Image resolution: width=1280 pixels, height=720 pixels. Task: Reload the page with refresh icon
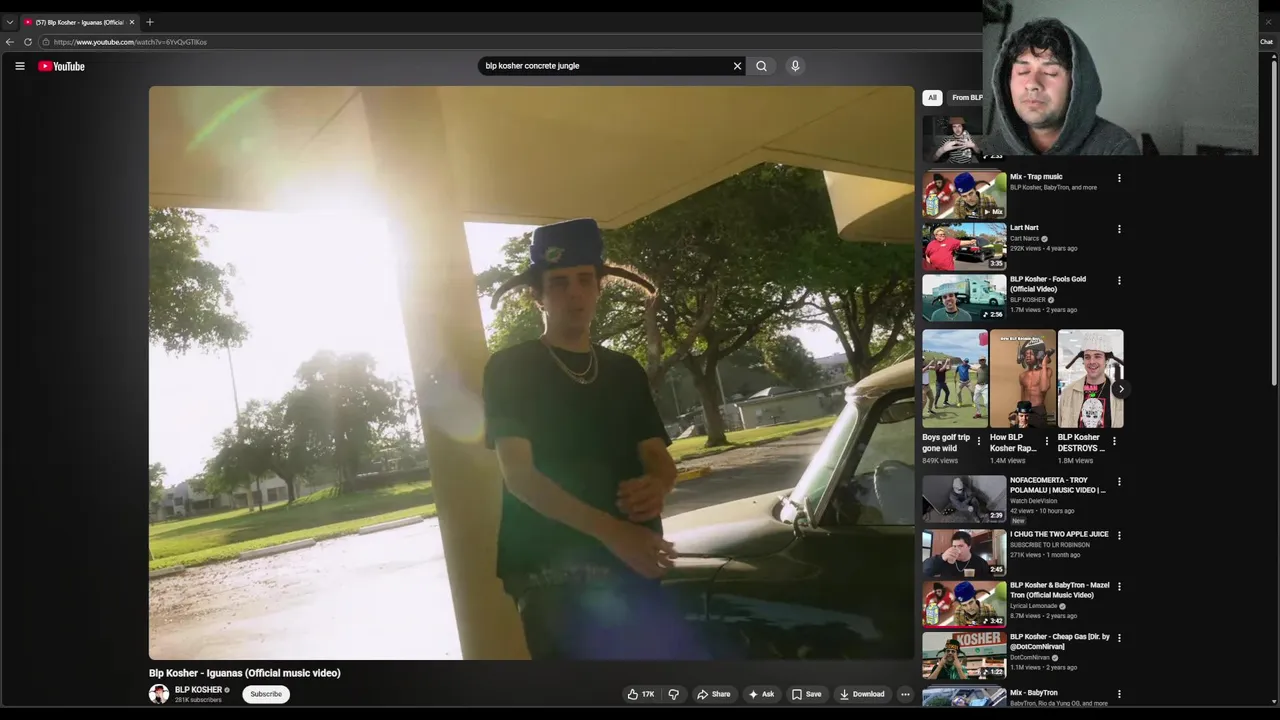tap(28, 42)
